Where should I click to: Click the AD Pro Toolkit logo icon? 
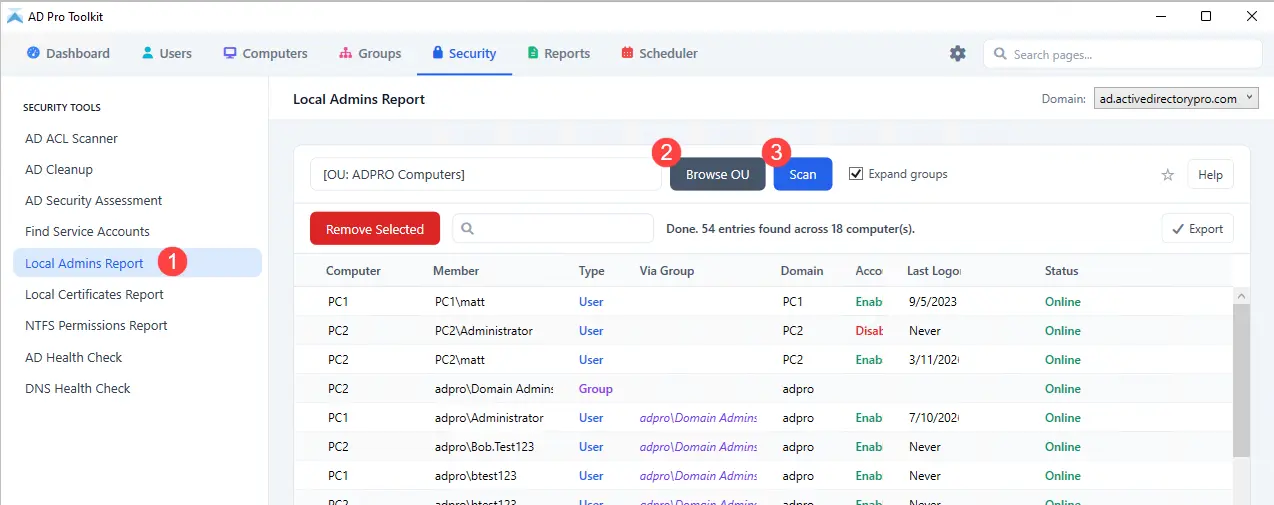[15, 16]
